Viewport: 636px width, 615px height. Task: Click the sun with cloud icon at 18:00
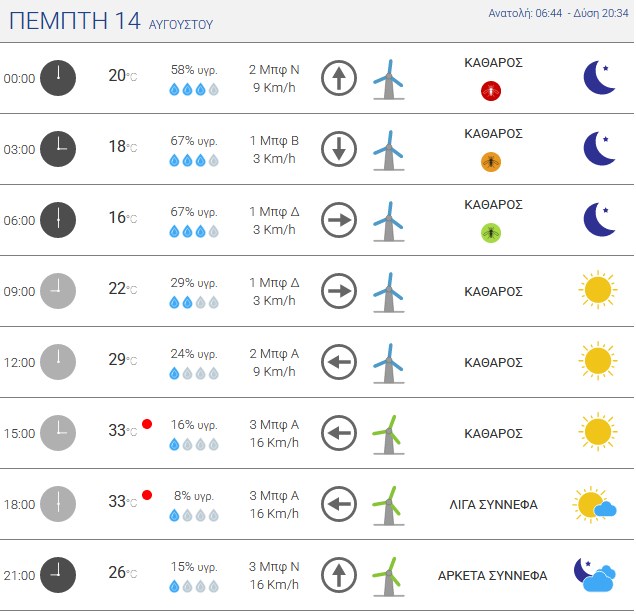595,504
